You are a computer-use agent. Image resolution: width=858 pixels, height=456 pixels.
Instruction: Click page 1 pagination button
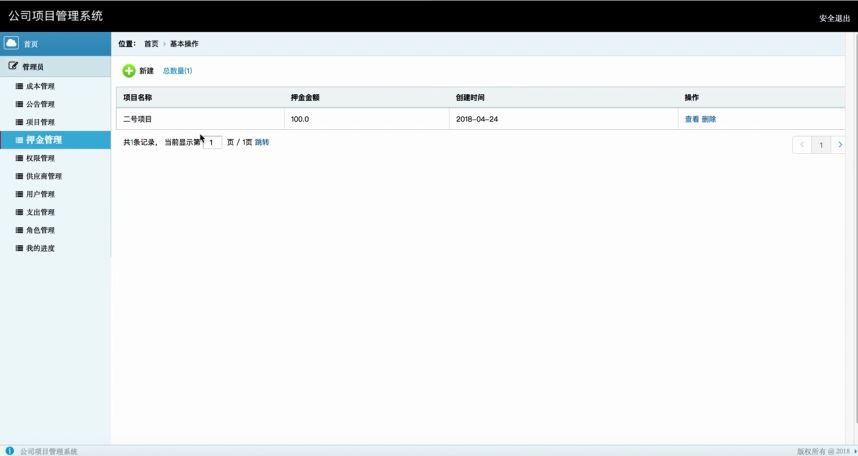point(821,145)
